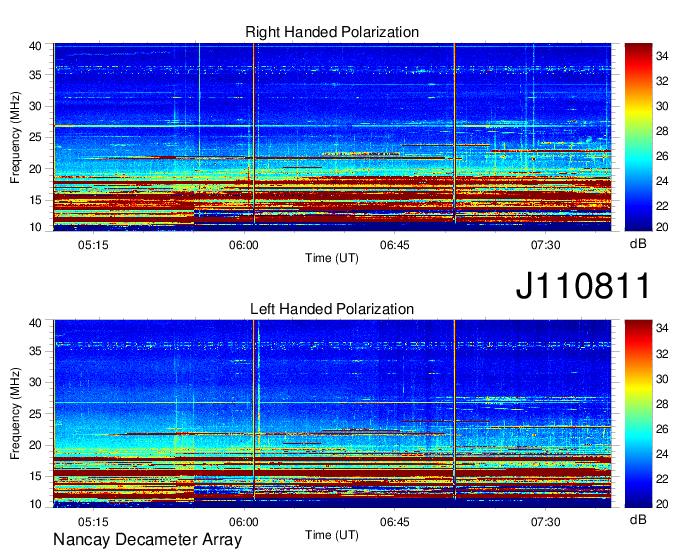Click the 06:00 tick label under top plot
Screen dimensions: 680x552
(244, 245)
